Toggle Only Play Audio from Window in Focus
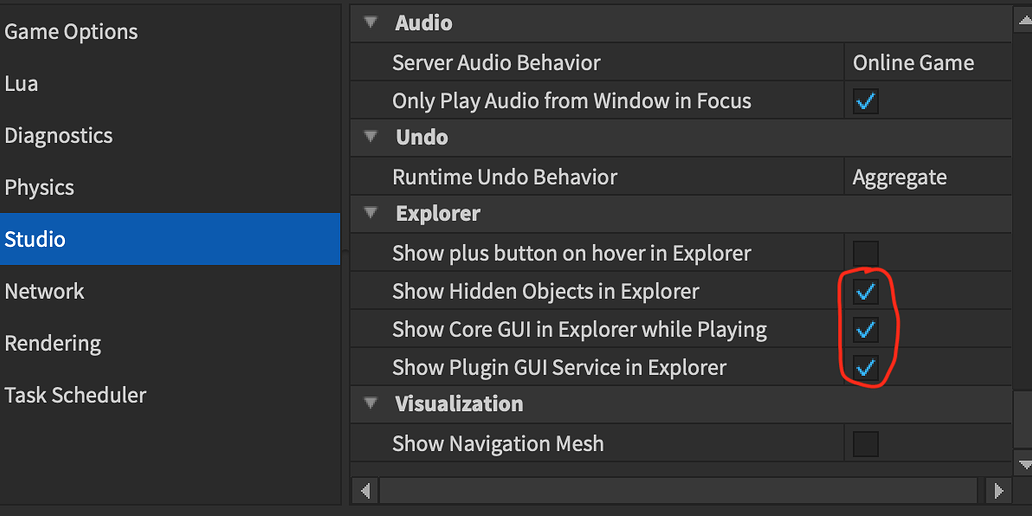 point(865,101)
